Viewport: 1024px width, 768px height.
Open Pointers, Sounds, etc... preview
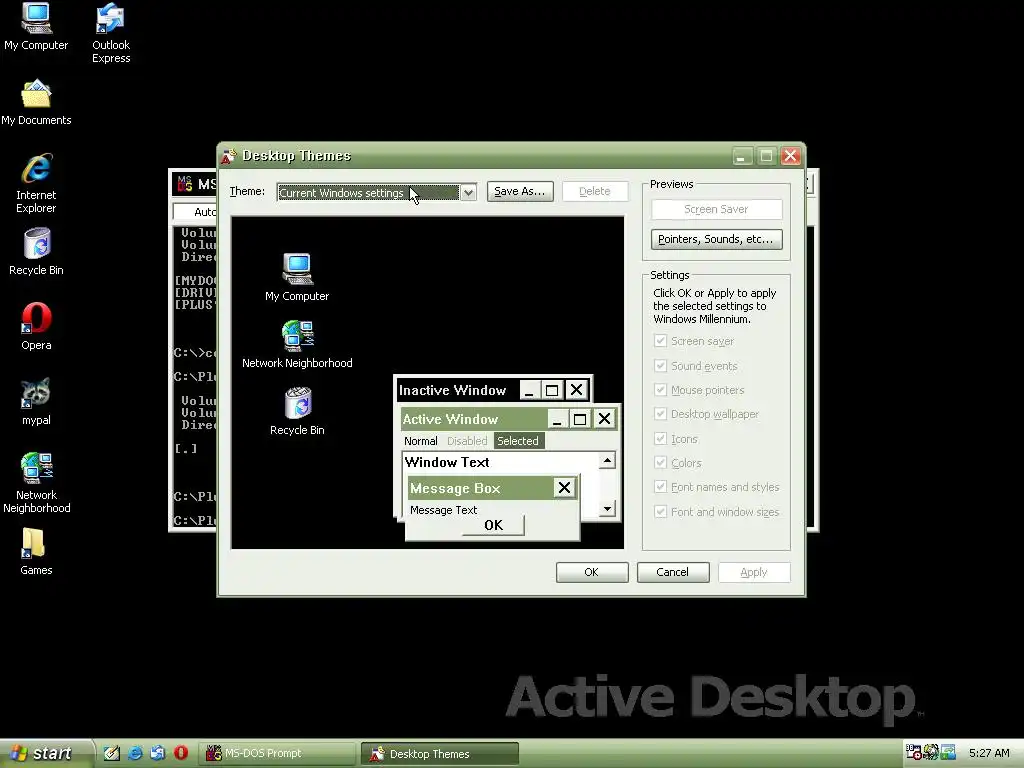click(x=716, y=239)
